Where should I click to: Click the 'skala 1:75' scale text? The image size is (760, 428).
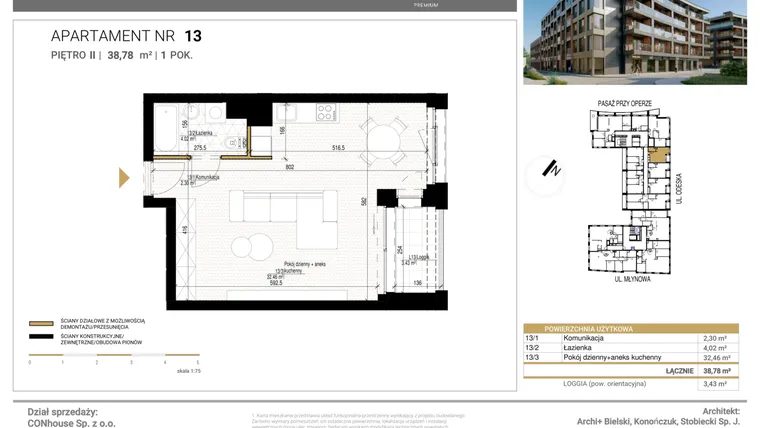tap(189, 371)
